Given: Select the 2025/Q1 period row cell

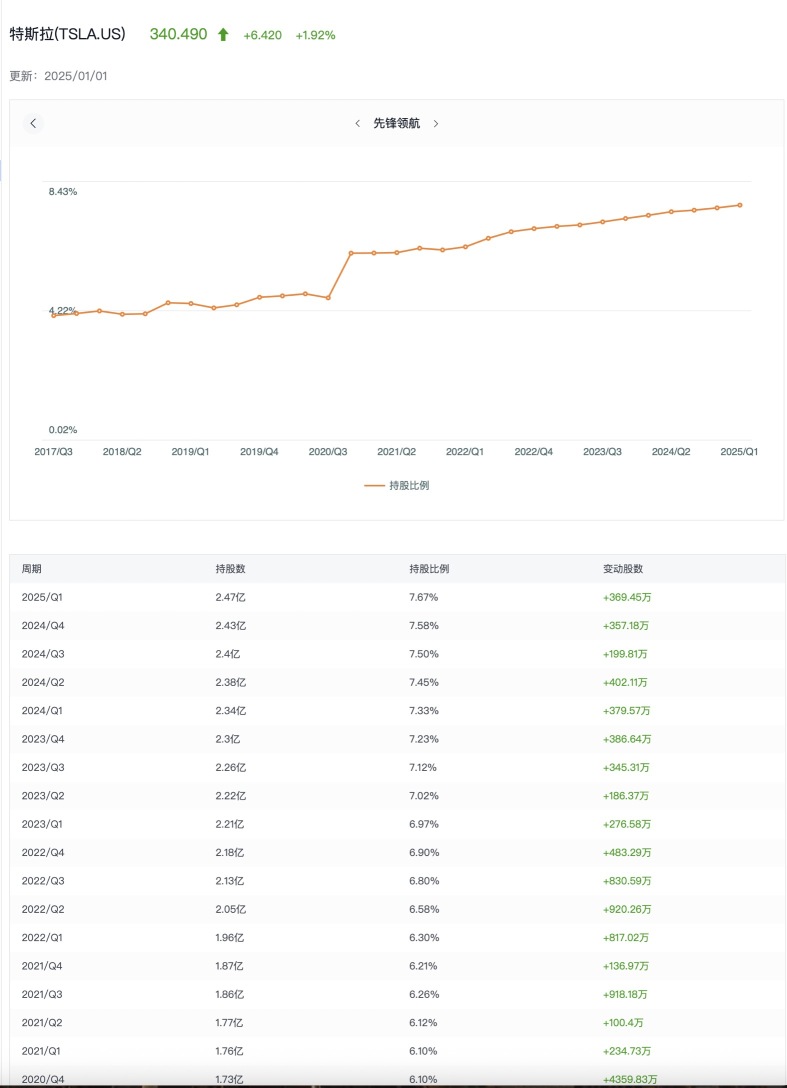Looking at the screenshot, I should coord(42,597).
